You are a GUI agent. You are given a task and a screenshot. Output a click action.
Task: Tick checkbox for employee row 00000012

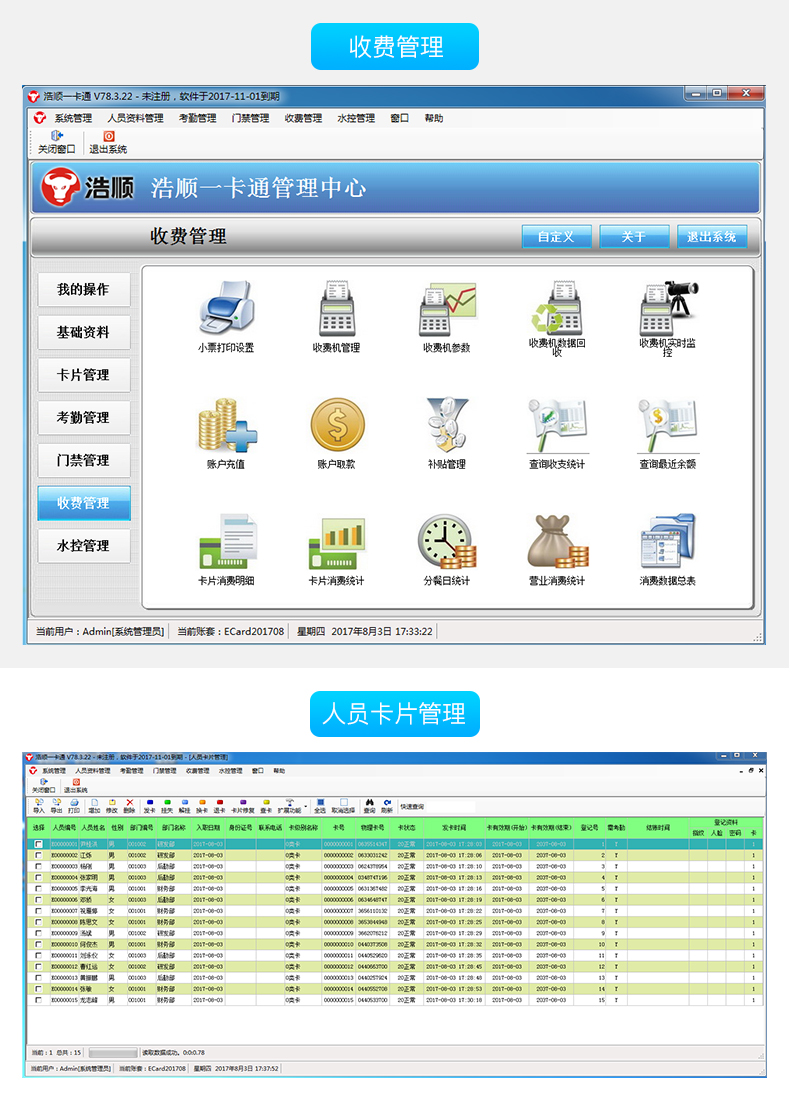(x=39, y=967)
